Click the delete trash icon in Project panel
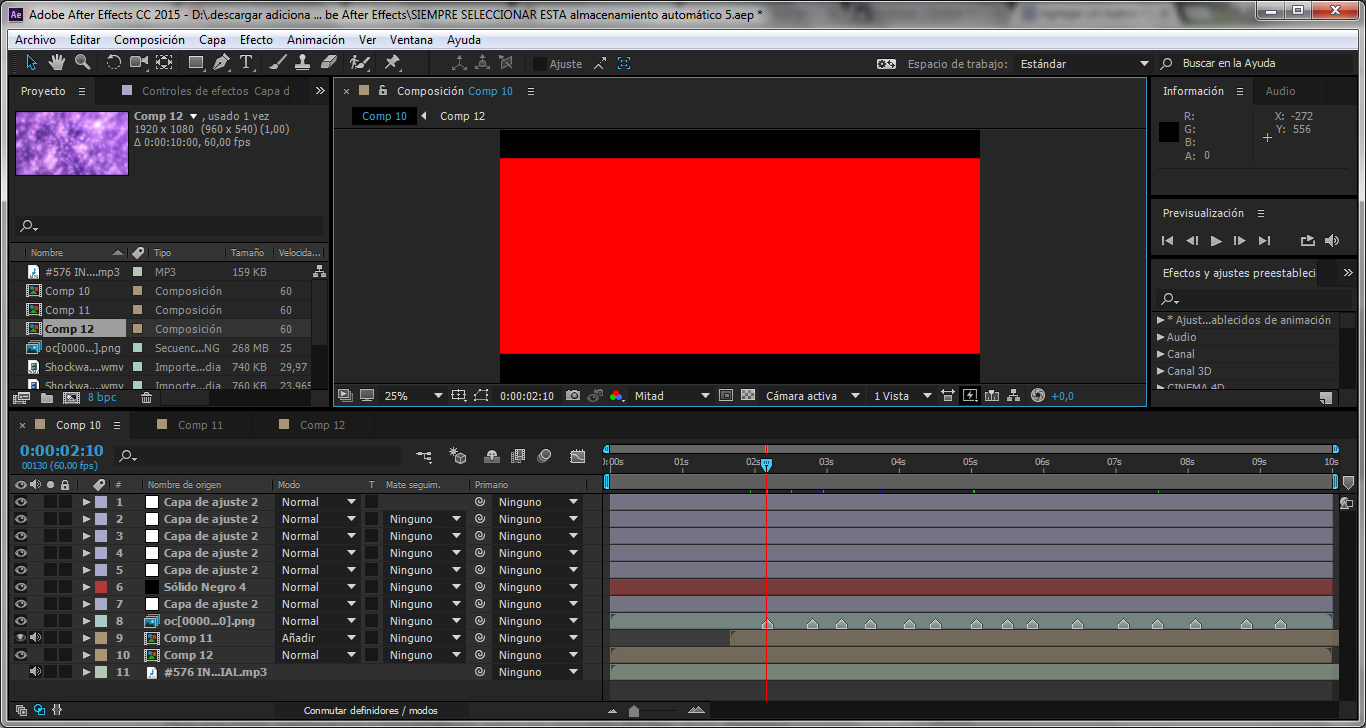Viewport: 1366px width, 728px height. [x=147, y=397]
